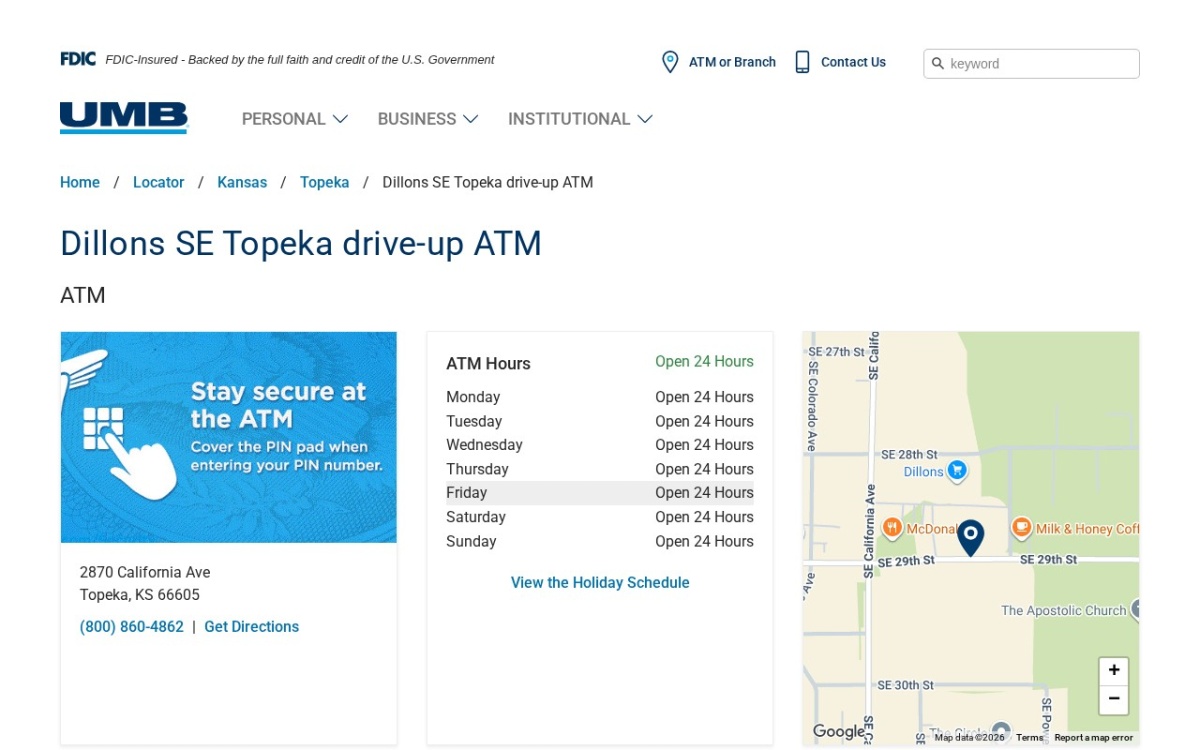Click the ATM Hours heading
Image resolution: width=1200 pixels, height=750 pixels.
(x=488, y=364)
